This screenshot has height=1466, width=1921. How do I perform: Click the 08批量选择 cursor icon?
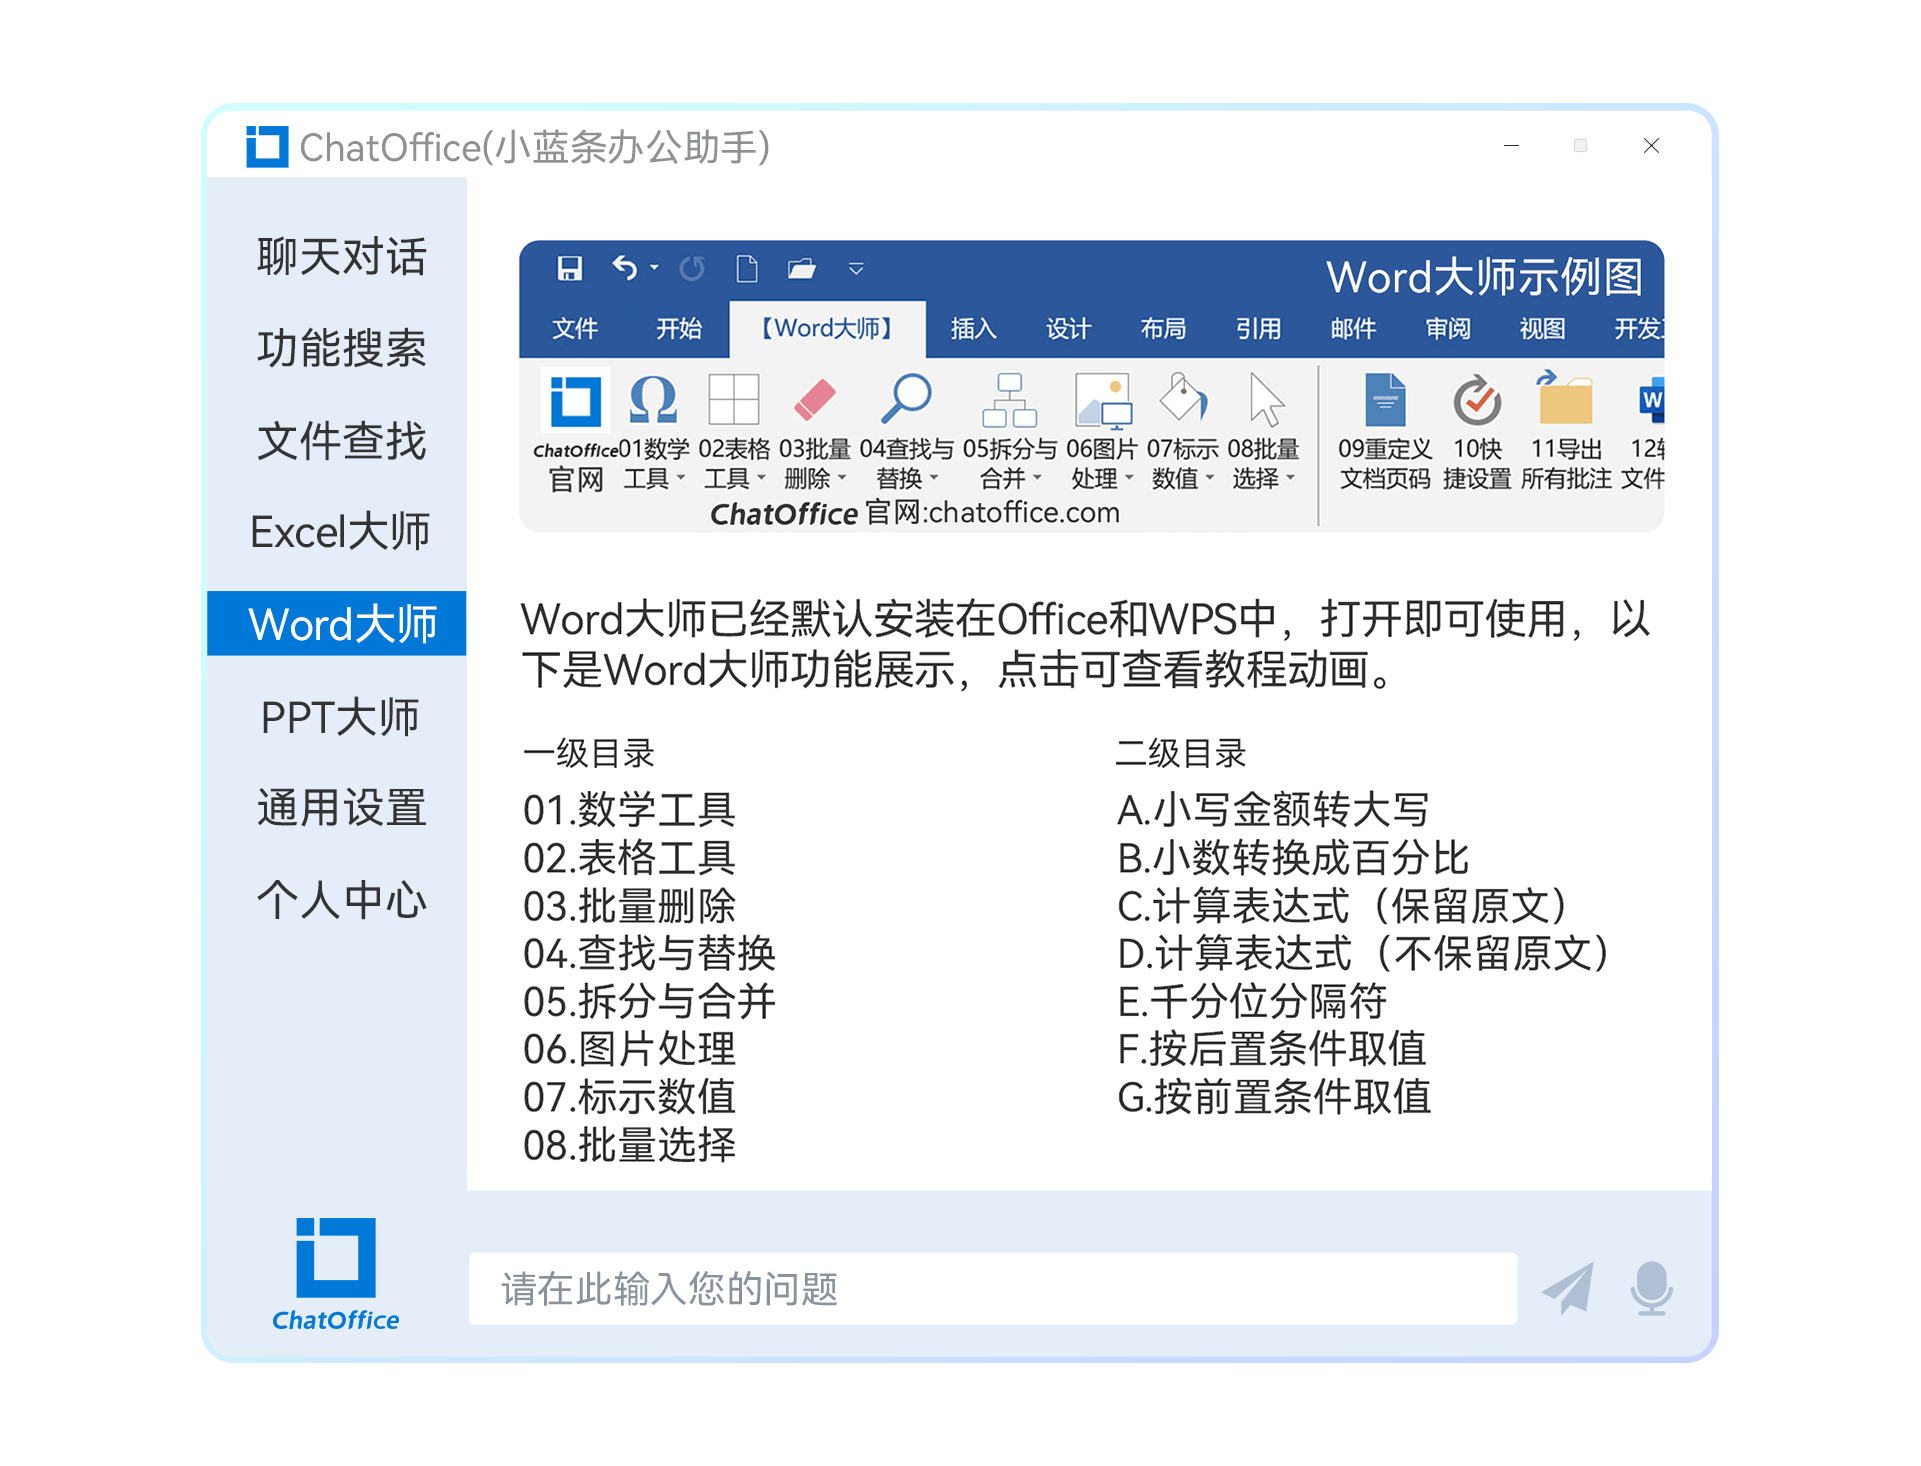[x=1265, y=400]
